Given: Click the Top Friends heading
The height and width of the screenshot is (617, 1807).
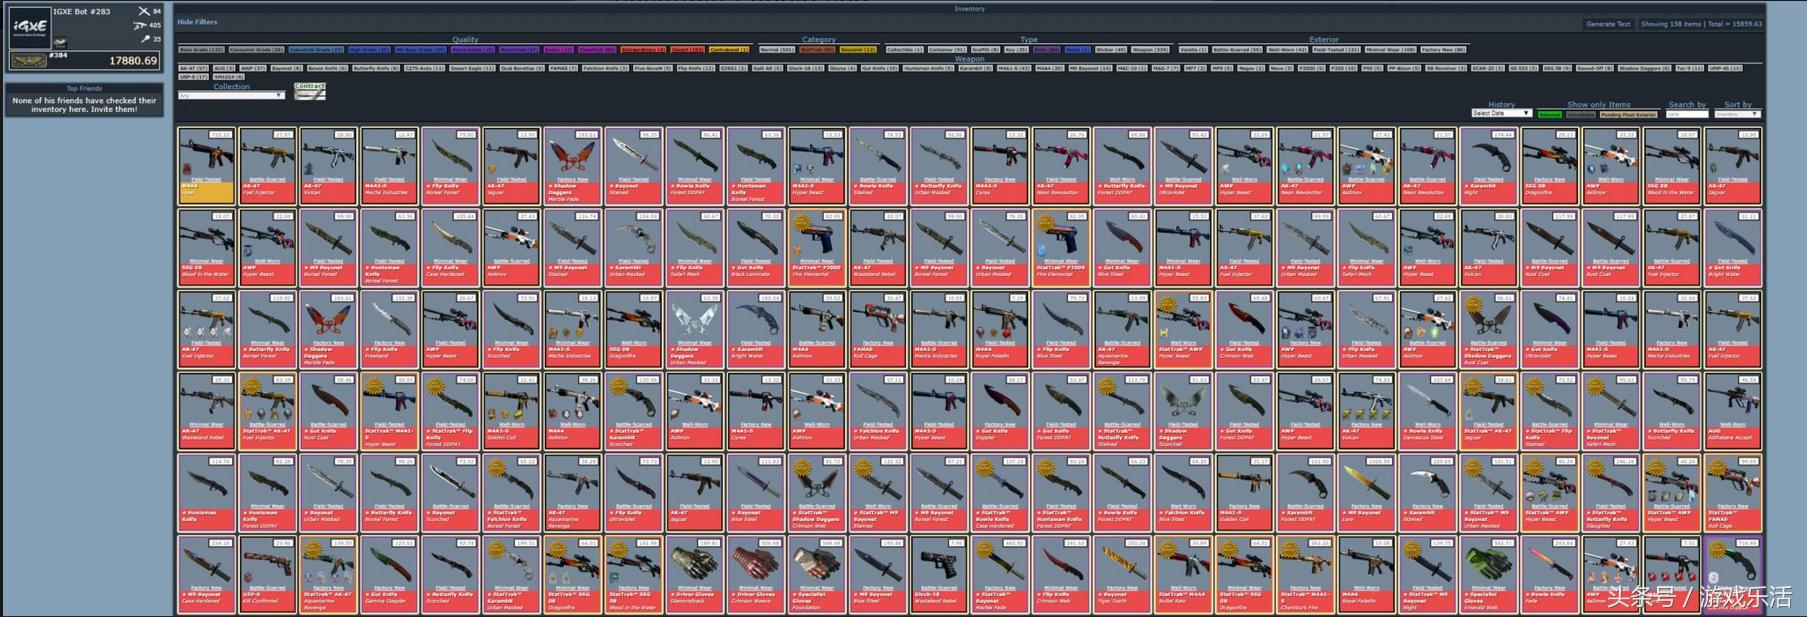Looking at the screenshot, I should tap(84, 88).
